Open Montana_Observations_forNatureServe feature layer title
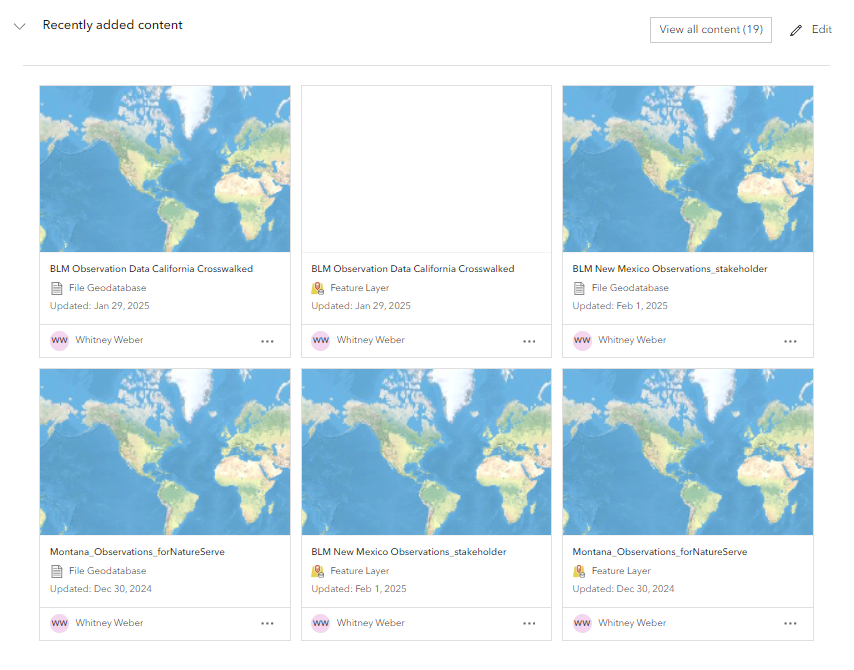 tap(660, 552)
